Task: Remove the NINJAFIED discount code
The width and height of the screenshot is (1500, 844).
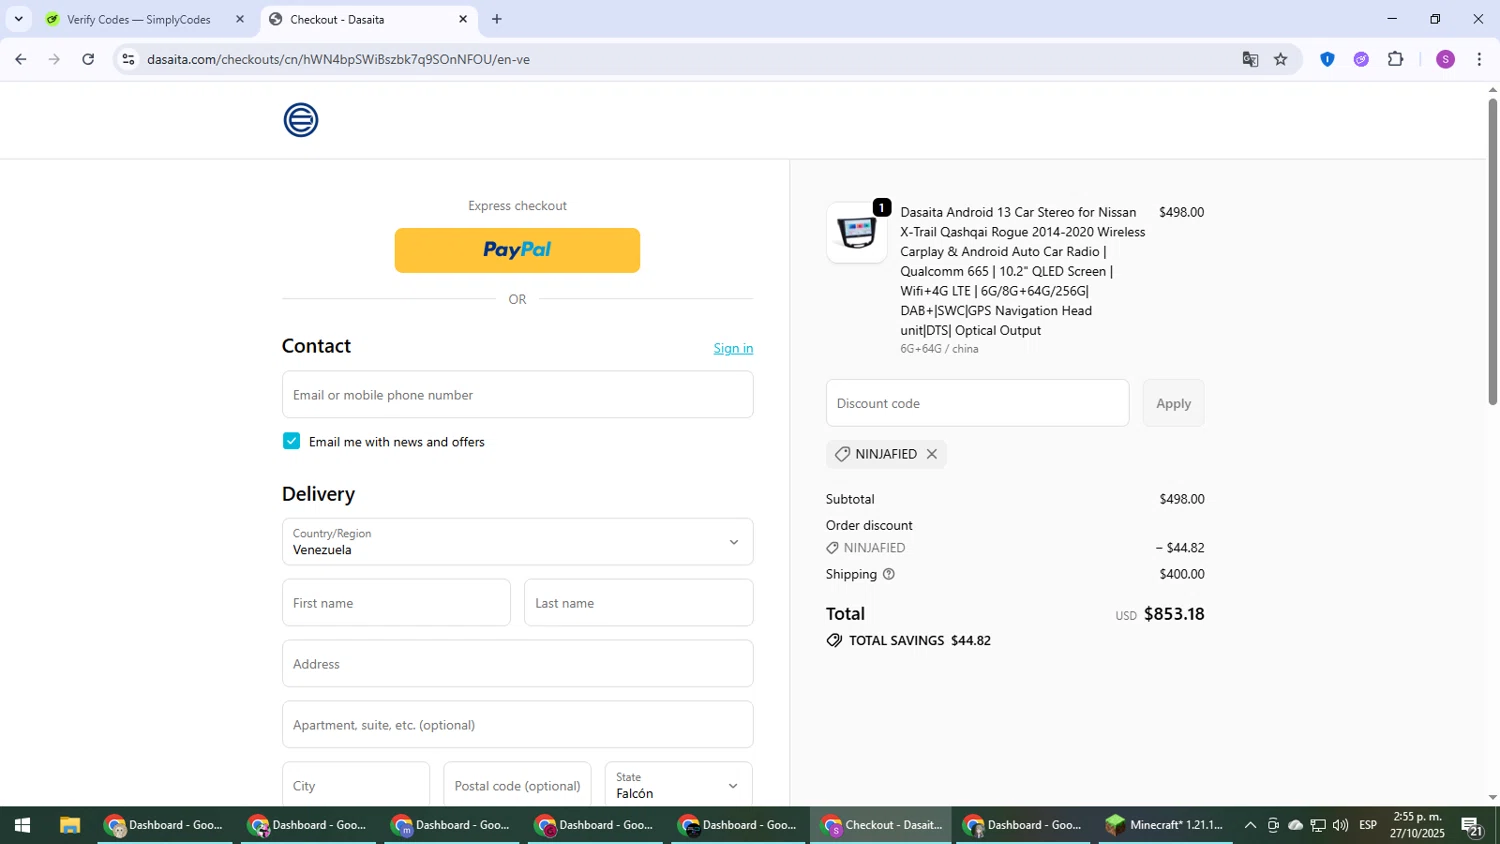Action: pyautogui.click(x=932, y=454)
